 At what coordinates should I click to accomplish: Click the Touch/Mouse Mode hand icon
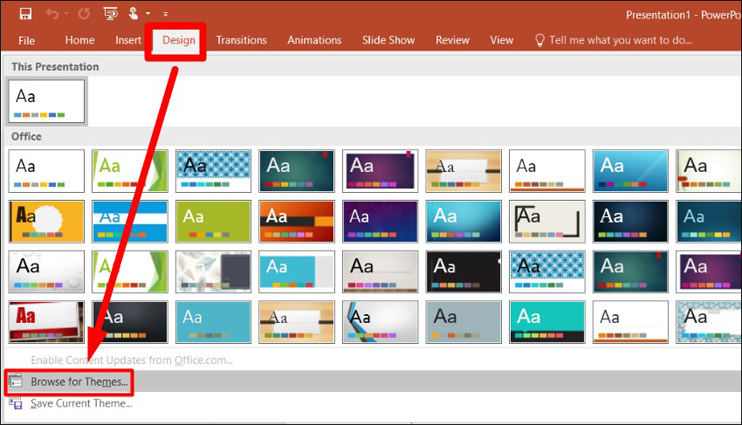(133, 14)
